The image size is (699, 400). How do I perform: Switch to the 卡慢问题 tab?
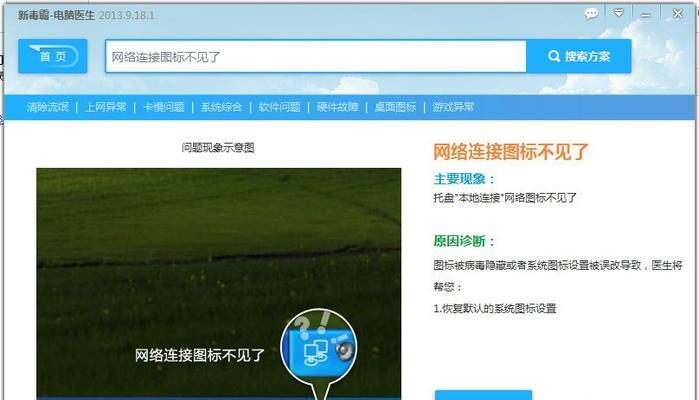(x=163, y=107)
